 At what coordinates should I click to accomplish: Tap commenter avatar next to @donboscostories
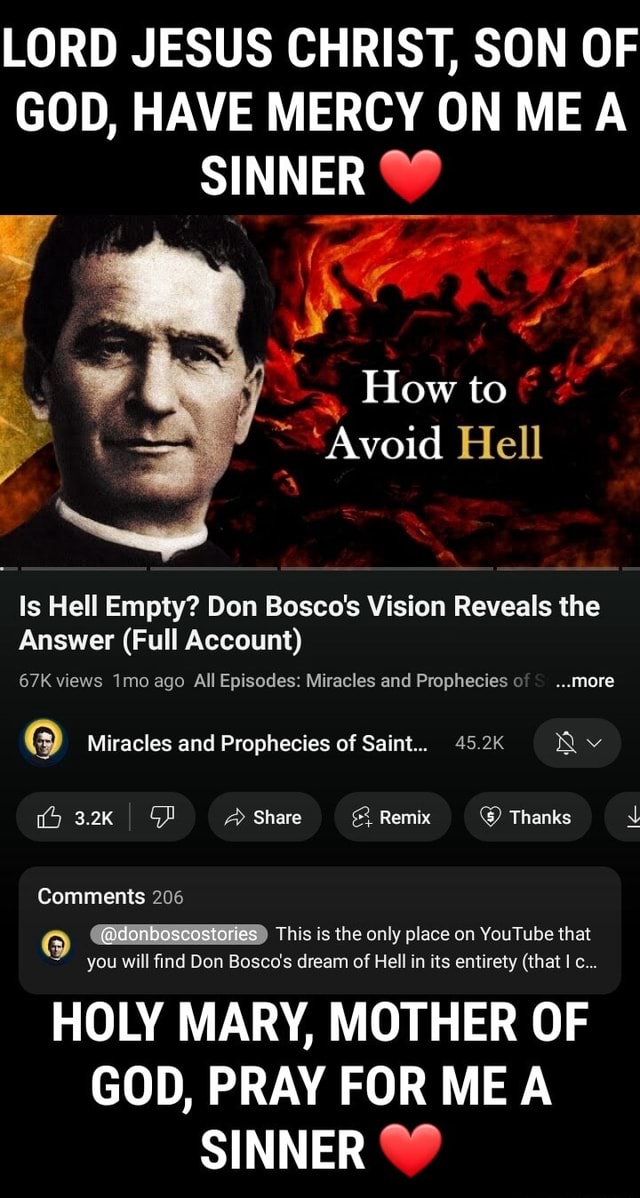point(55,947)
